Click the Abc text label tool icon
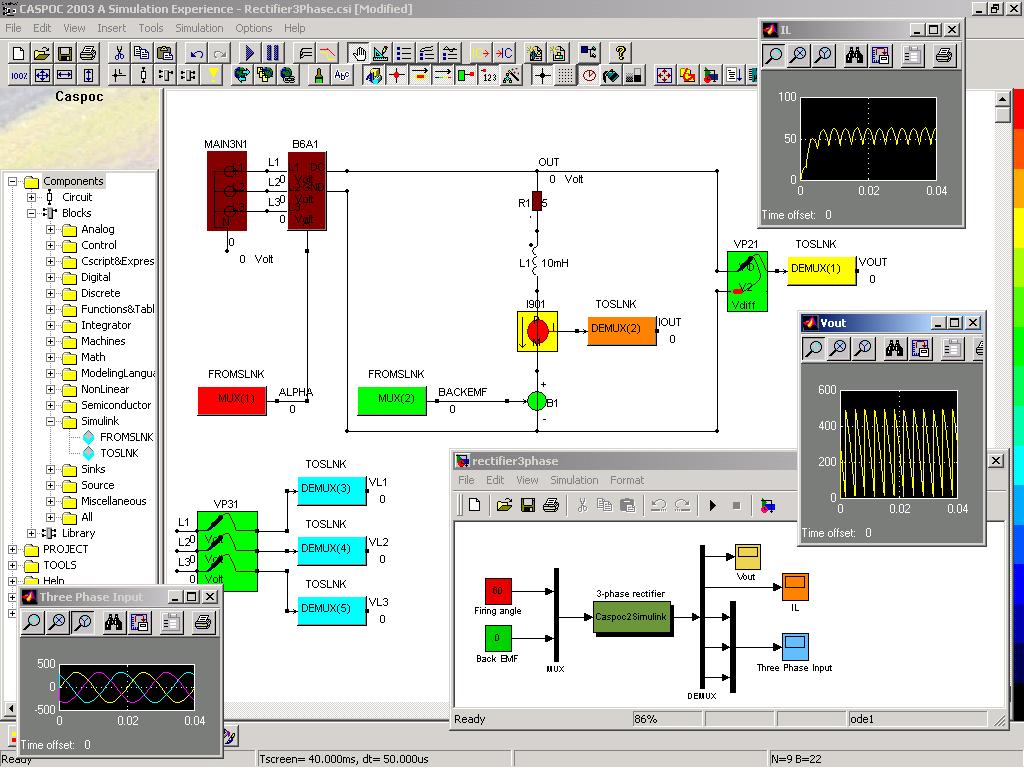This screenshot has height=768, width=1024. [x=342, y=75]
